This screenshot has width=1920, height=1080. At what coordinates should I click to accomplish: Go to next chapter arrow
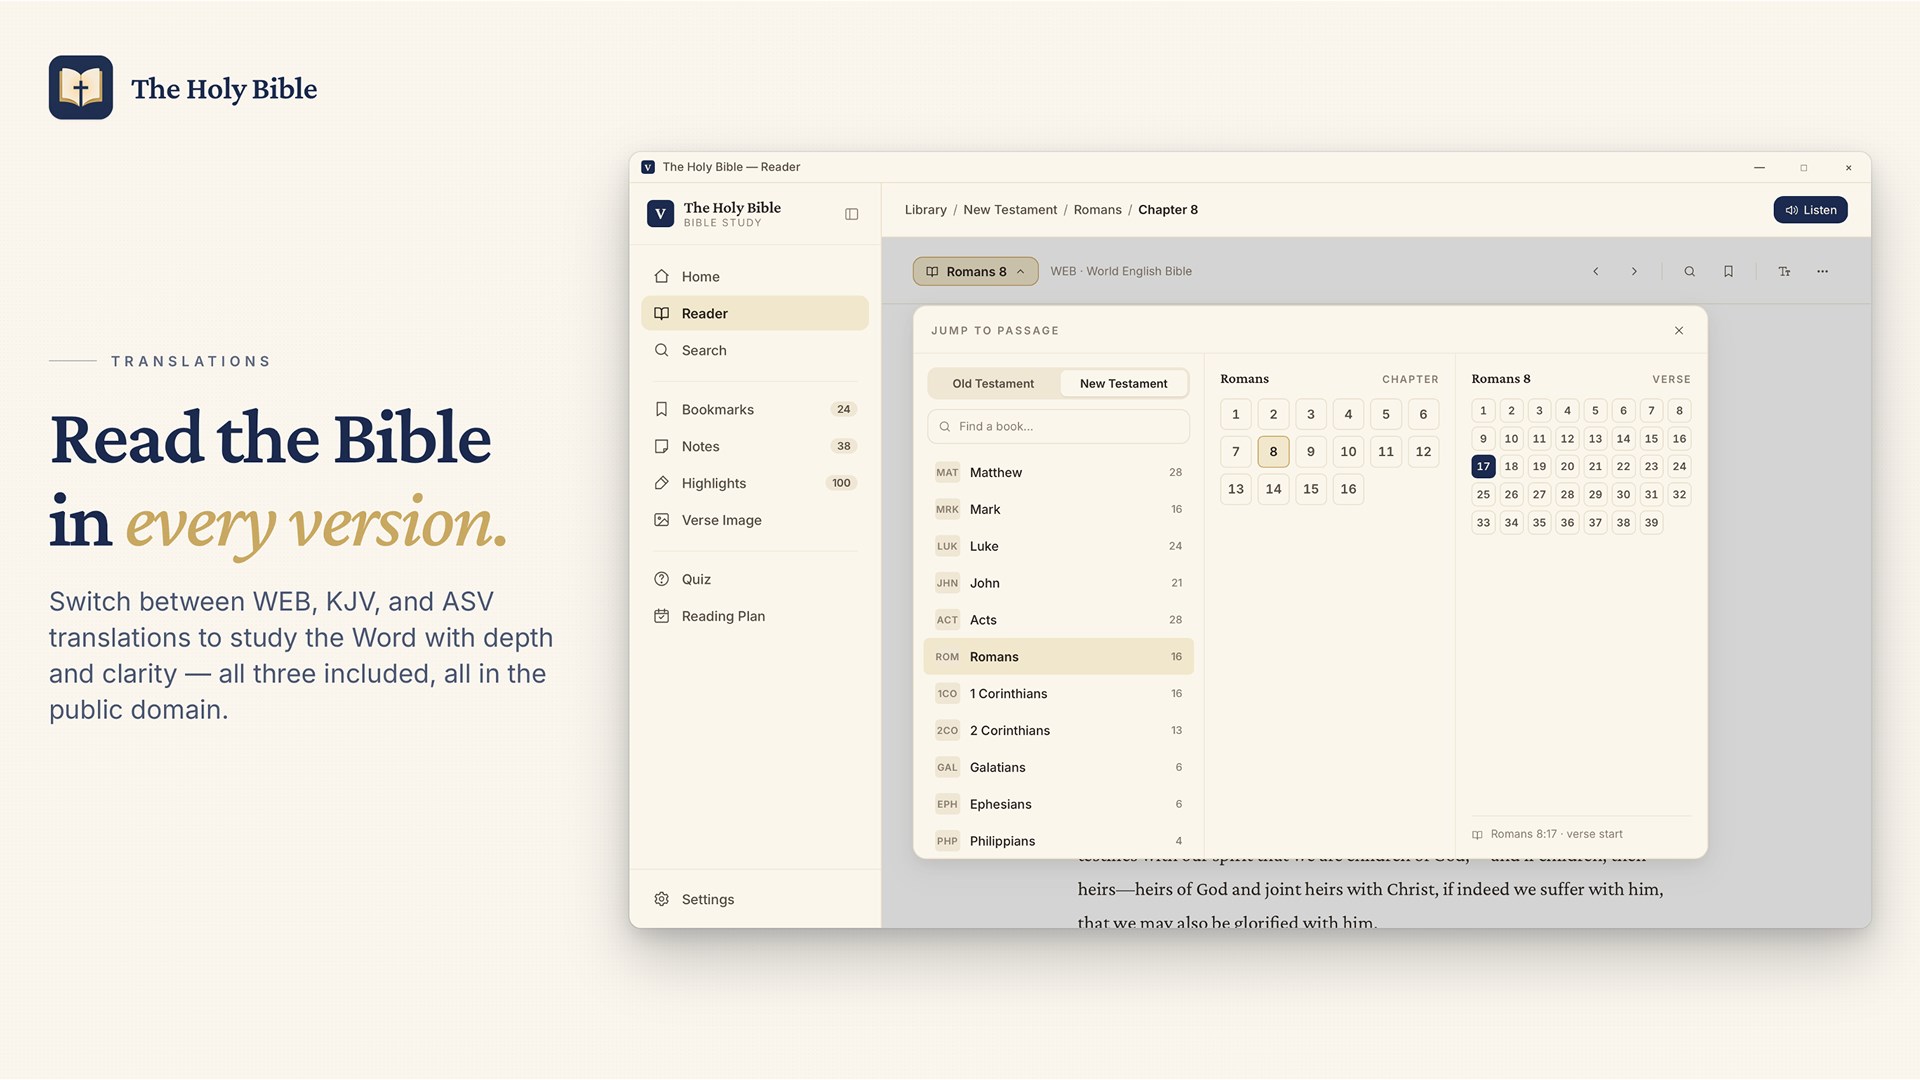click(x=1634, y=272)
